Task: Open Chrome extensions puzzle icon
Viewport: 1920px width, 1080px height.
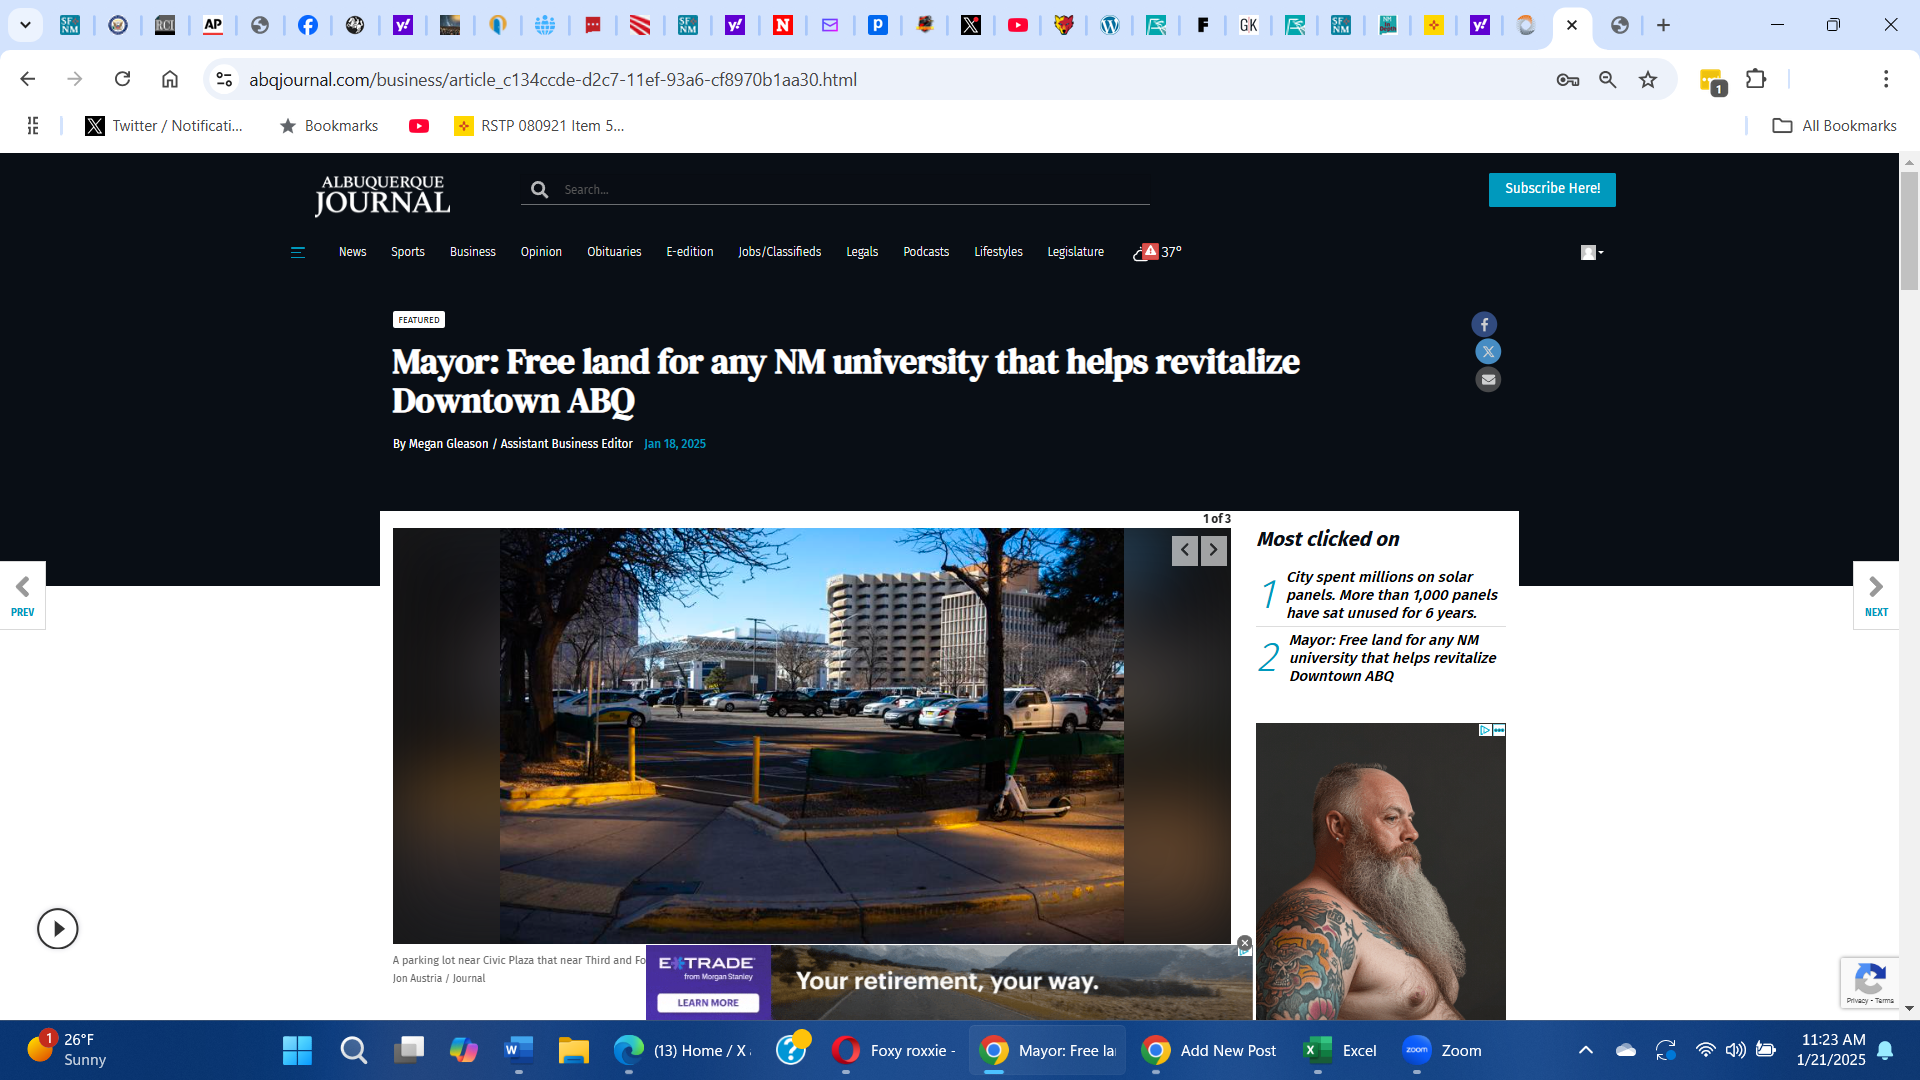Action: 1756,80
